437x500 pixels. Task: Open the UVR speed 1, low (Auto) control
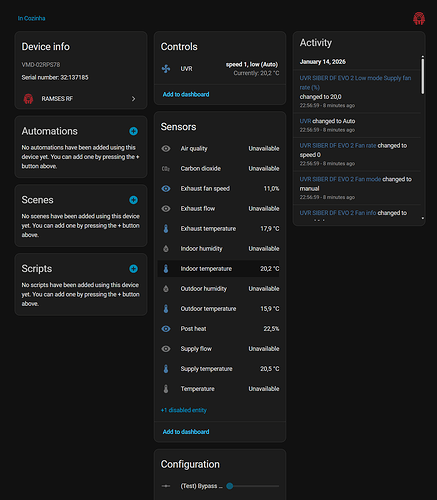pos(220,69)
